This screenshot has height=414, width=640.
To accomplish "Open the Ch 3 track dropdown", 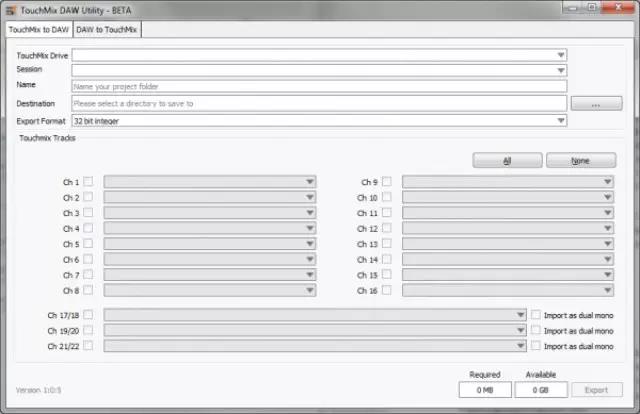I will pyautogui.click(x=210, y=213).
